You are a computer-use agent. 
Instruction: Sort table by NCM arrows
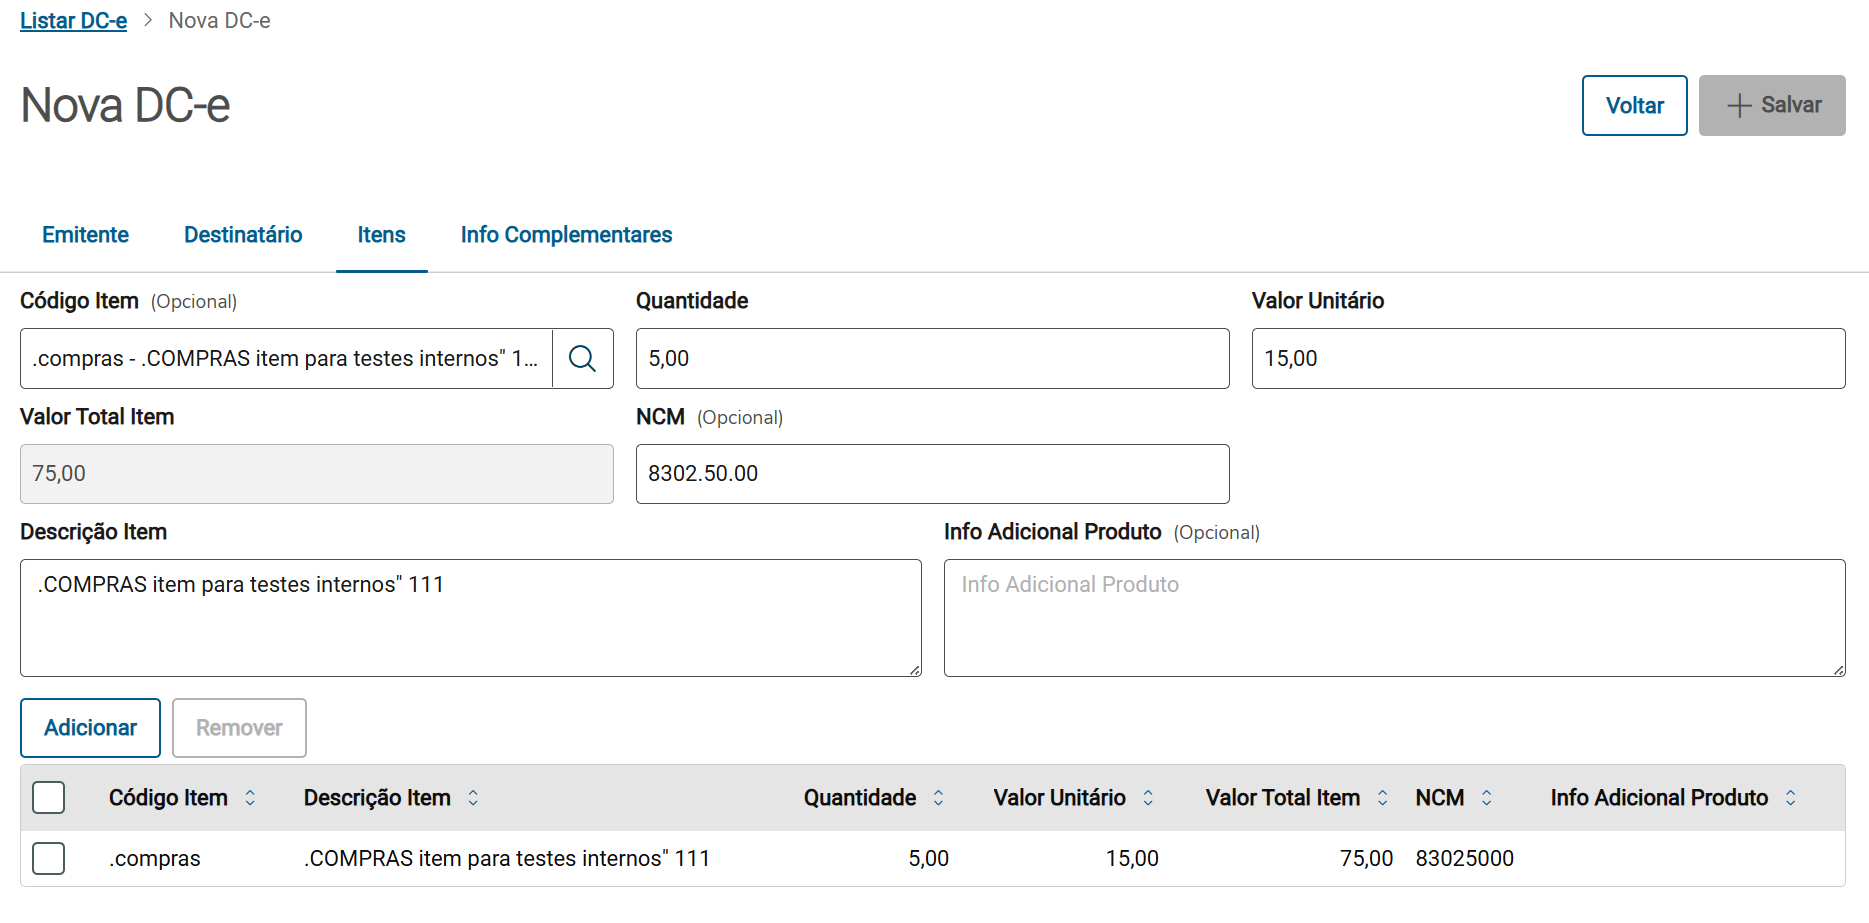click(x=1486, y=798)
